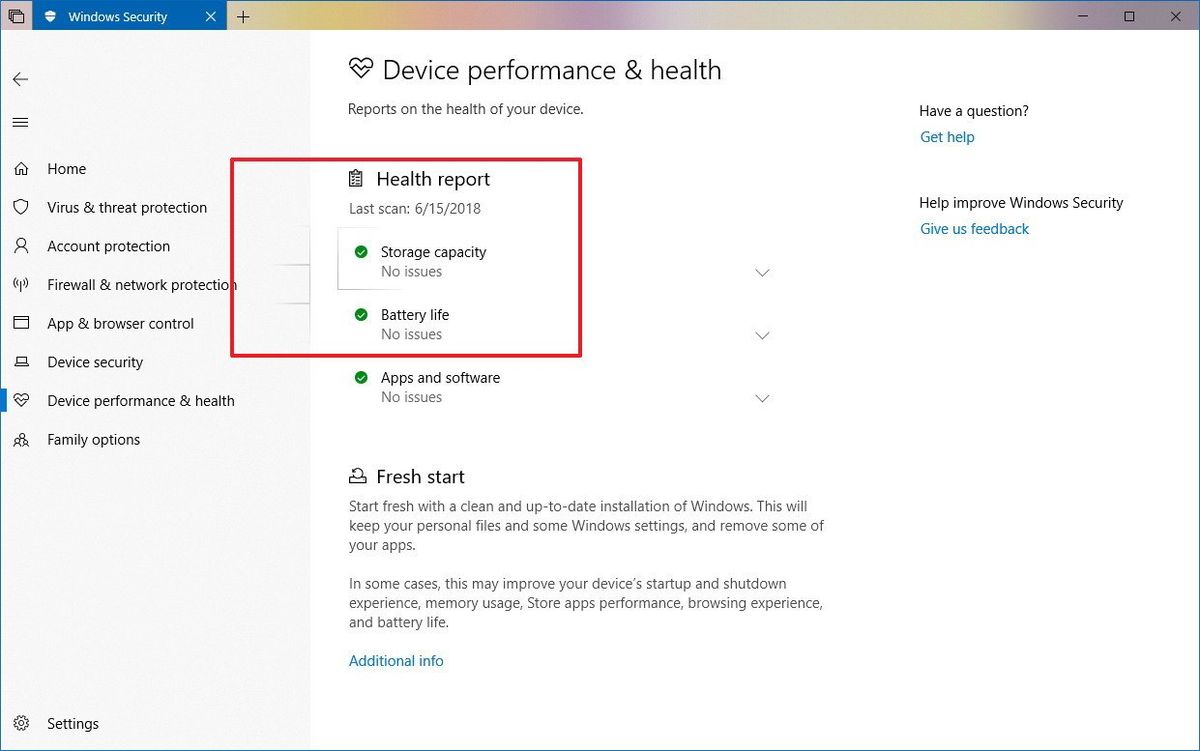Click the back arrow navigation button
Screen dimensions: 1200x751
(x=20, y=79)
